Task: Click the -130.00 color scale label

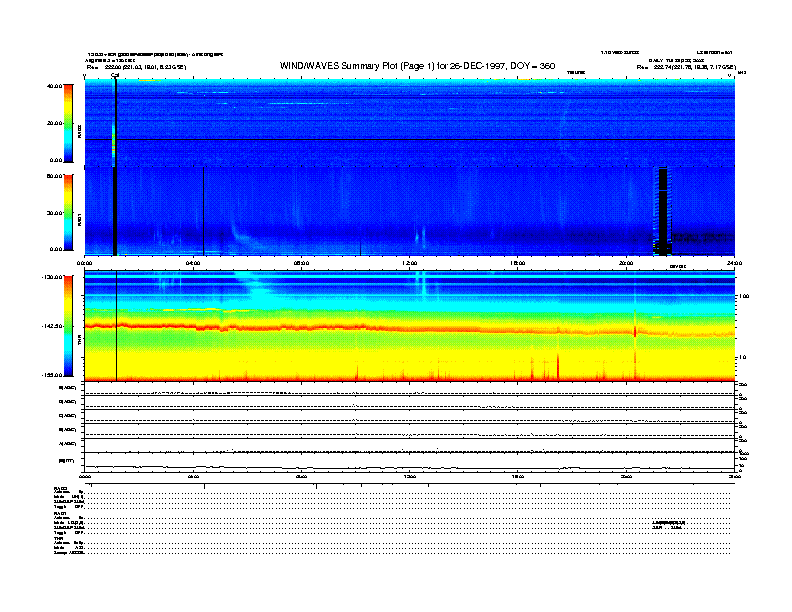Action: [x=52, y=277]
